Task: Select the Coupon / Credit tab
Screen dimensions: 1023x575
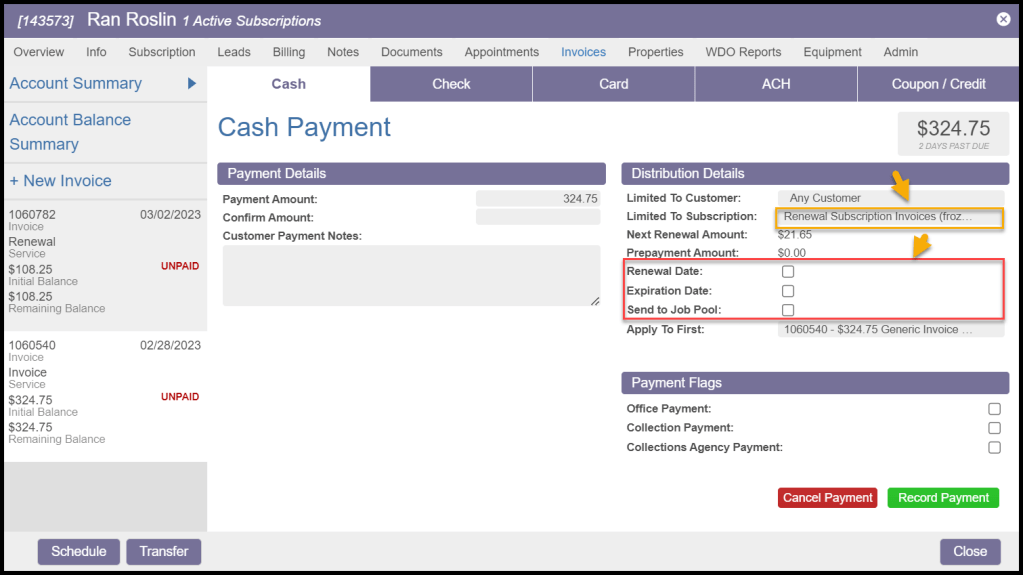Action: pyautogui.click(x=938, y=84)
